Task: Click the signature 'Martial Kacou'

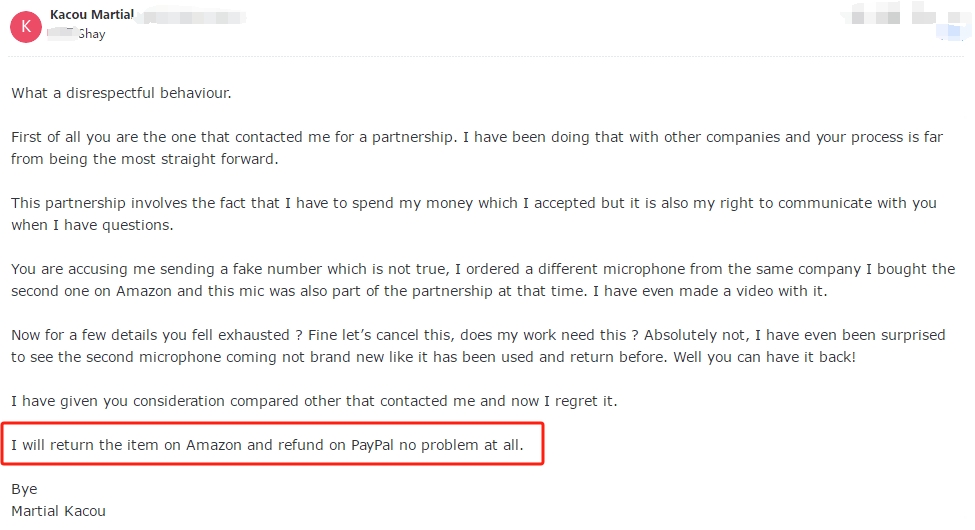Action: point(58,511)
